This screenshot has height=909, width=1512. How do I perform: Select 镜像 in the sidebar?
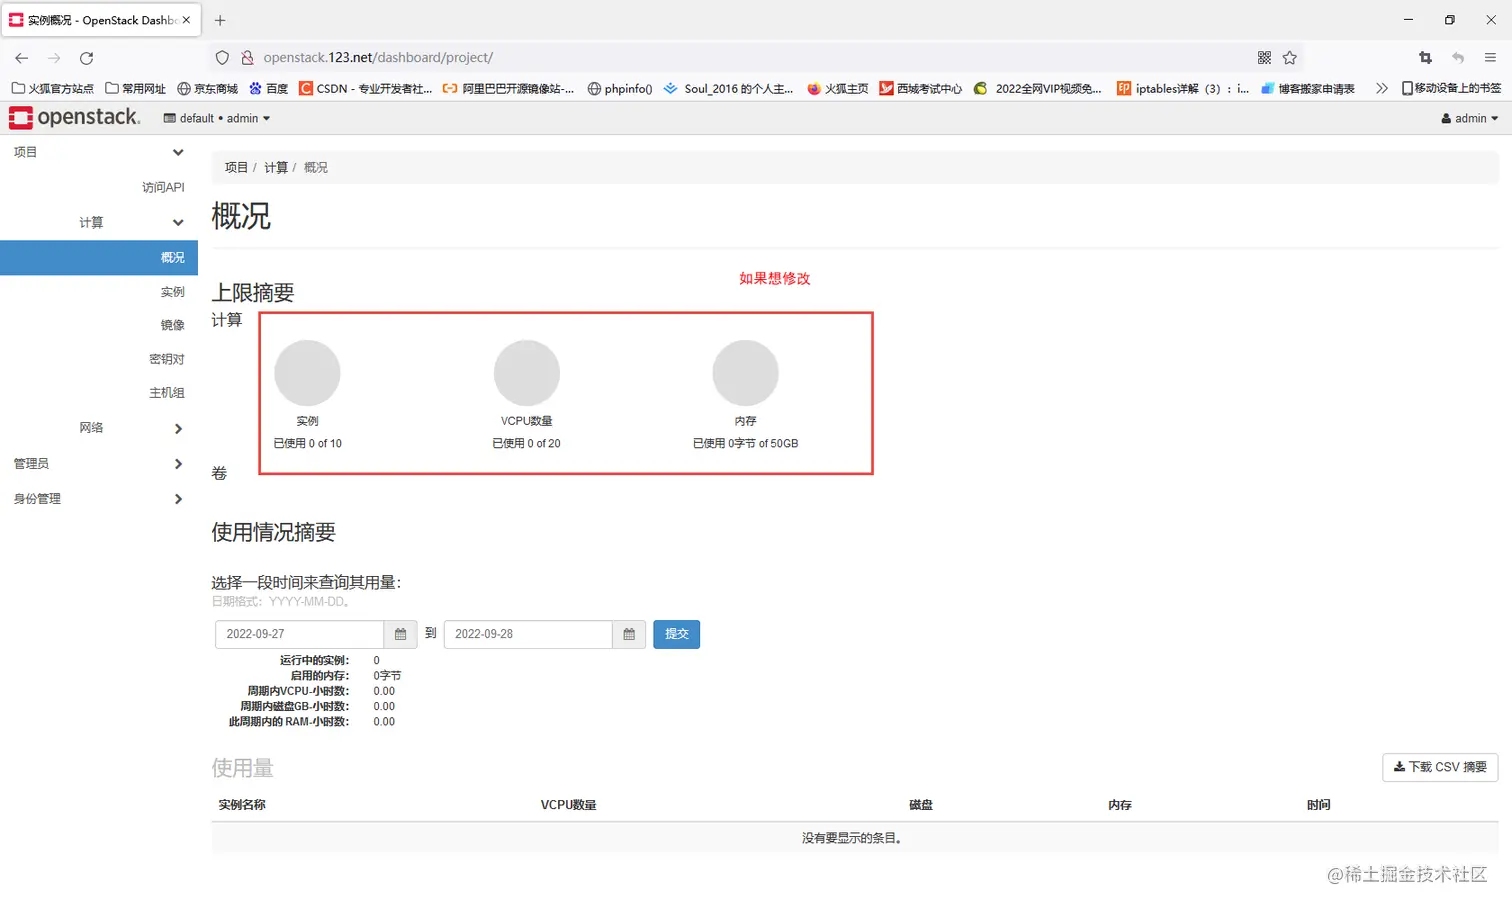tap(172, 325)
